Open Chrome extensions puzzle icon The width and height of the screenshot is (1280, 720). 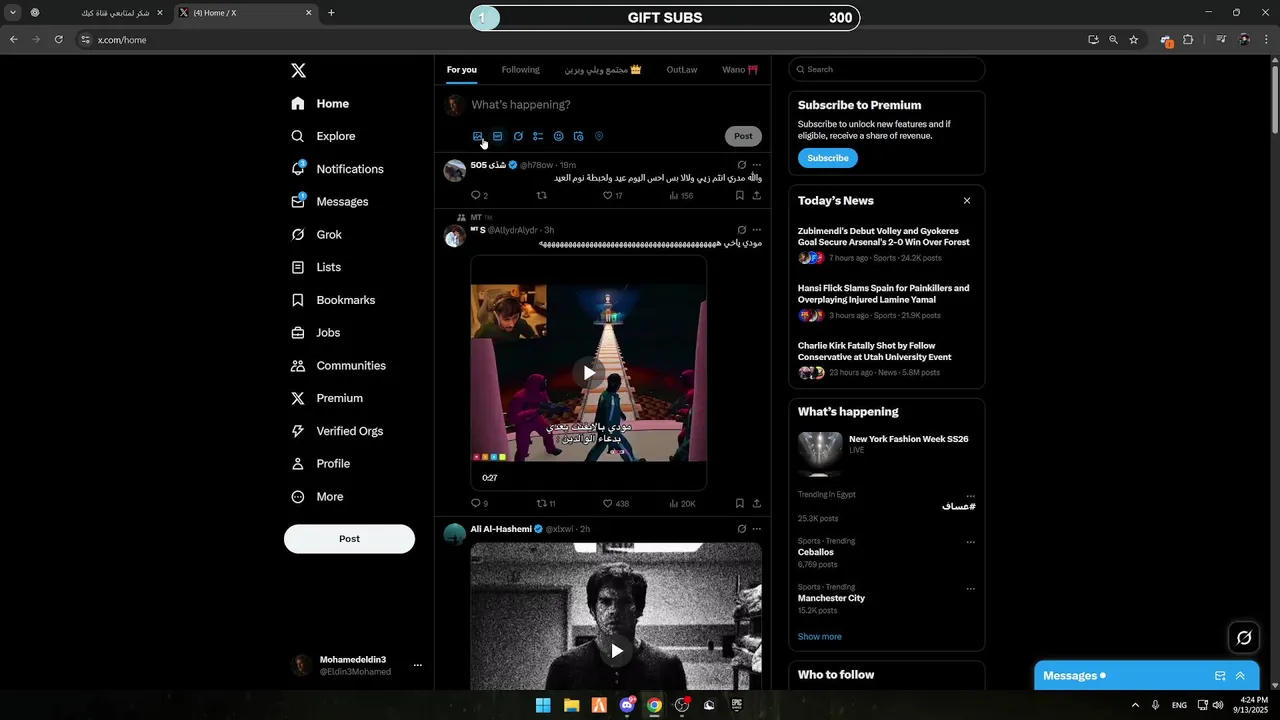tap(1188, 40)
